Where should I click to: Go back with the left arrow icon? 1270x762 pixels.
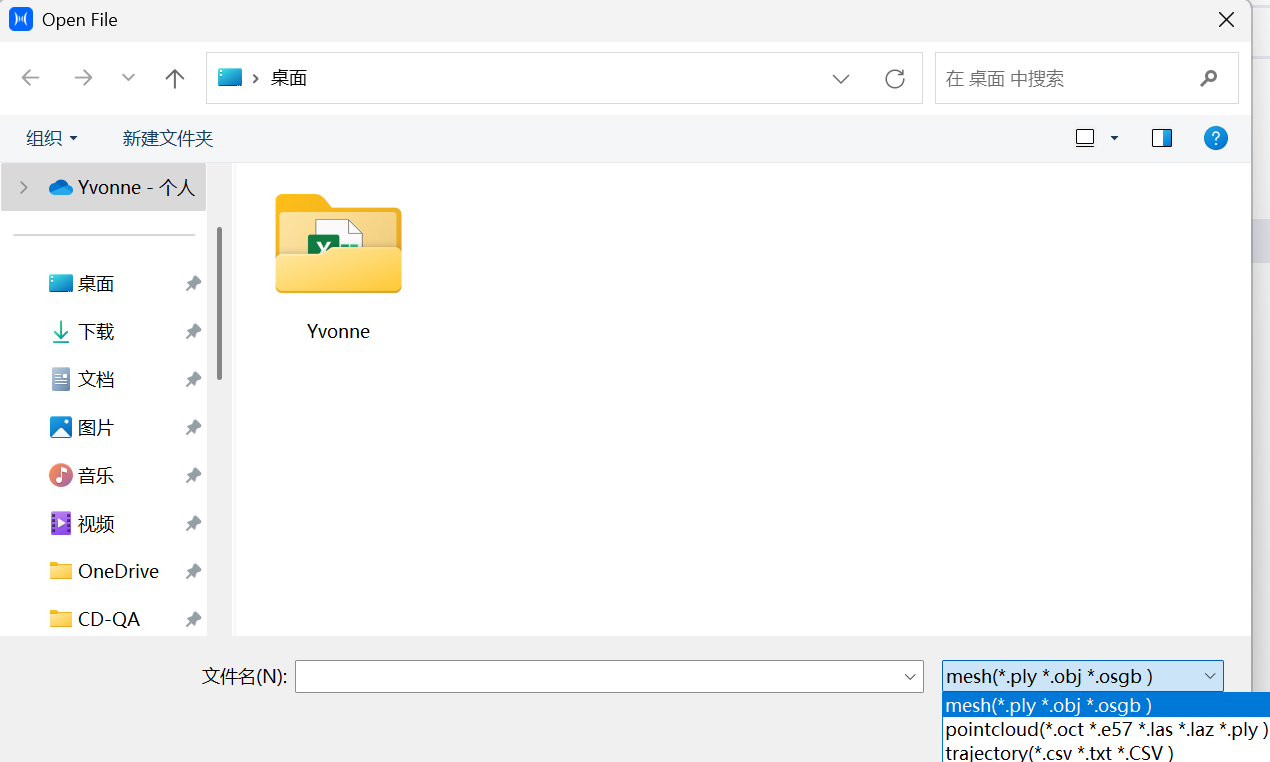(31, 78)
